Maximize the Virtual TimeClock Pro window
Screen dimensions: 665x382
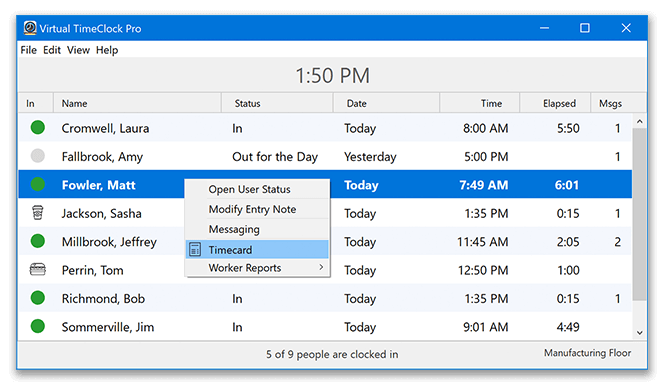[x=585, y=28]
